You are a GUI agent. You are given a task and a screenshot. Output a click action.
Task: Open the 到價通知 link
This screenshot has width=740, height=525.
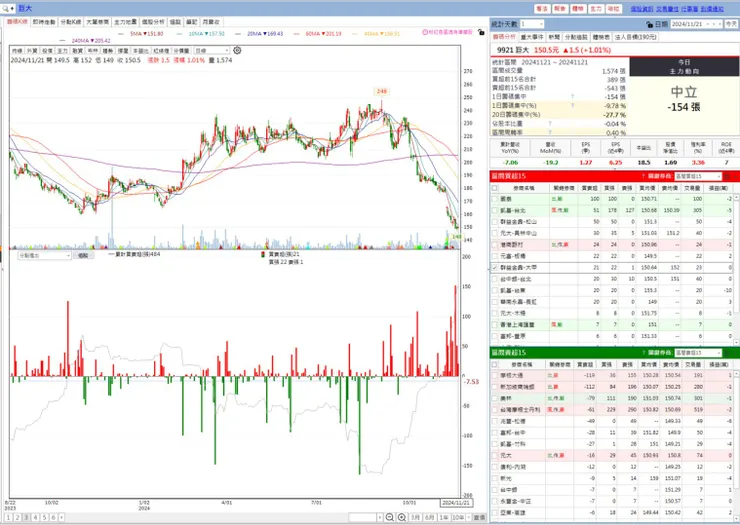(x=712, y=9)
